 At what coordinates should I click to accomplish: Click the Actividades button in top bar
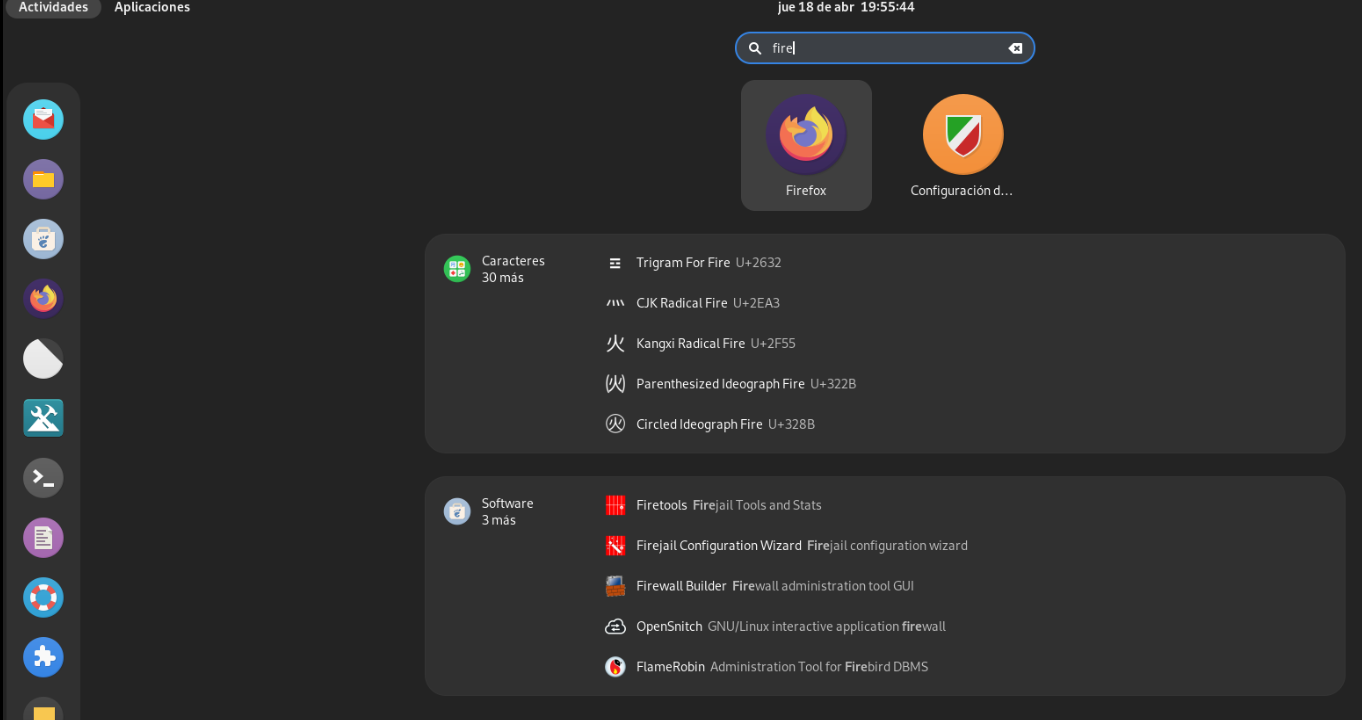point(53,8)
